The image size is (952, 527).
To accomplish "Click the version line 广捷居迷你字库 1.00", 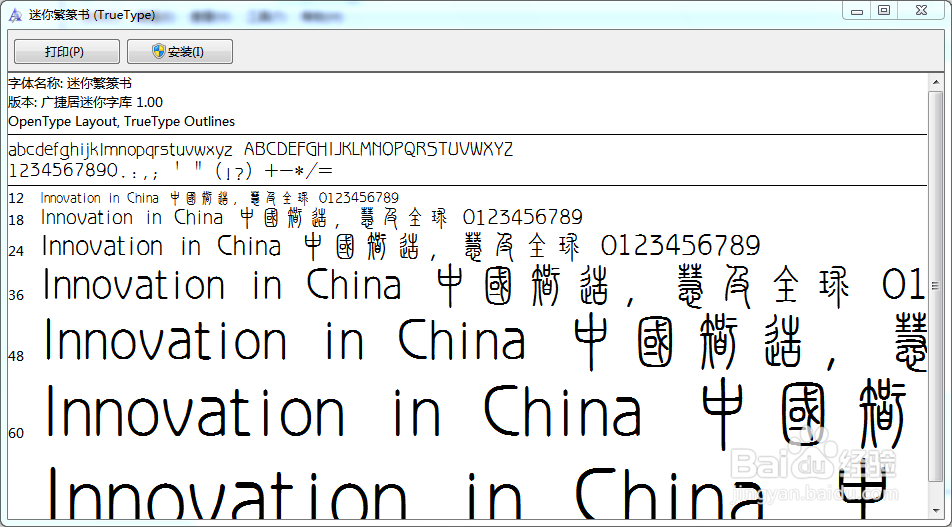I will point(86,102).
